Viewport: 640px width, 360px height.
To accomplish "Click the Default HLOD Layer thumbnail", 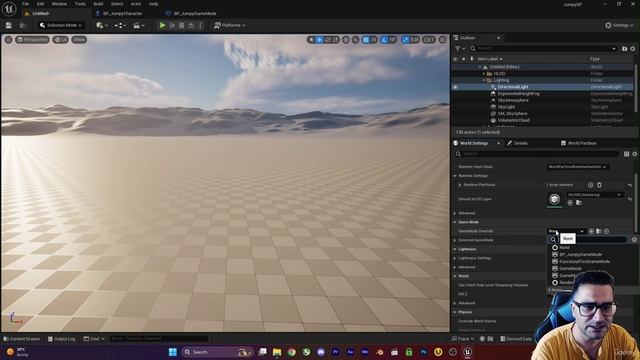I will [x=554, y=199].
